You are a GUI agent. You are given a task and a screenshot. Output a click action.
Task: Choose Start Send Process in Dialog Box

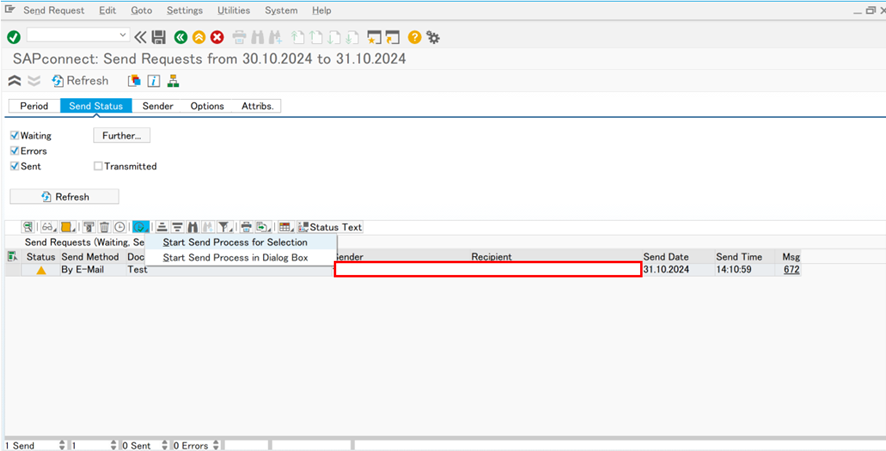(x=241, y=258)
